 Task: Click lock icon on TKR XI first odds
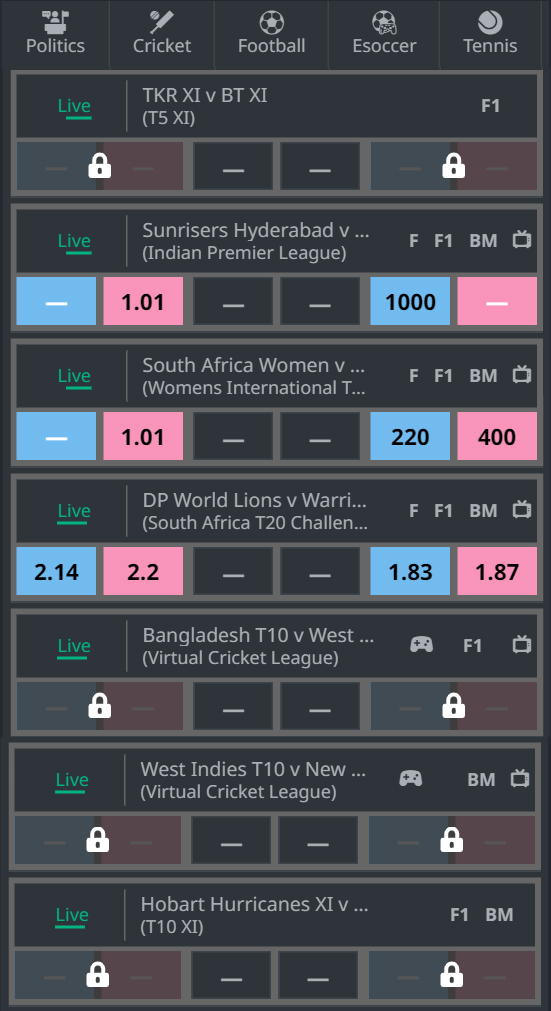[x=99, y=167]
